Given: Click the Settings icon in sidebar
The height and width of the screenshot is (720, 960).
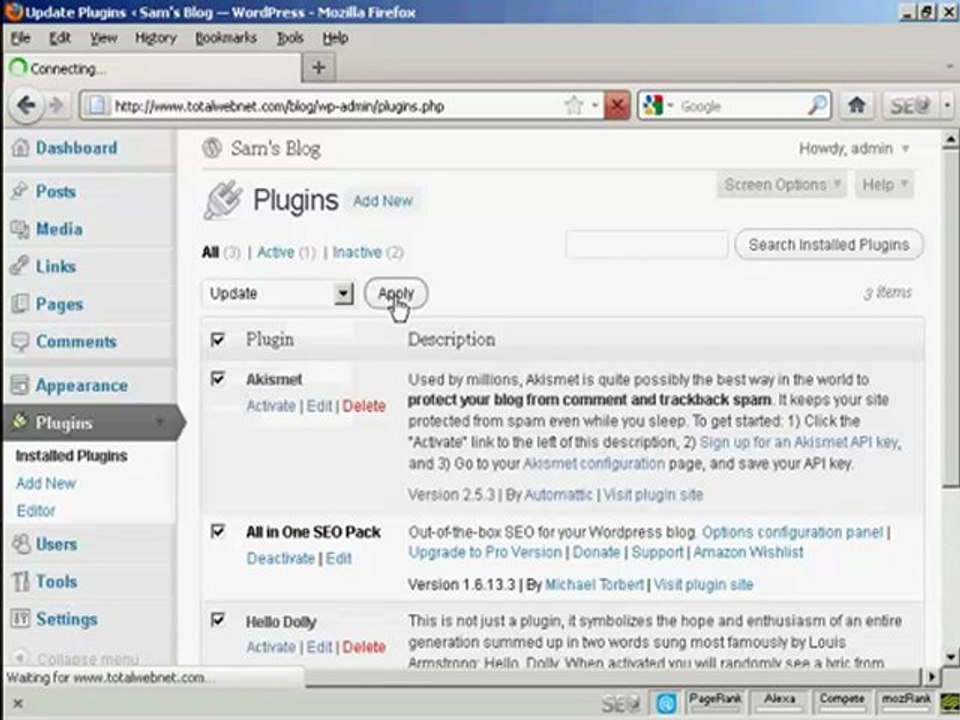Looking at the screenshot, I should 21,619.
